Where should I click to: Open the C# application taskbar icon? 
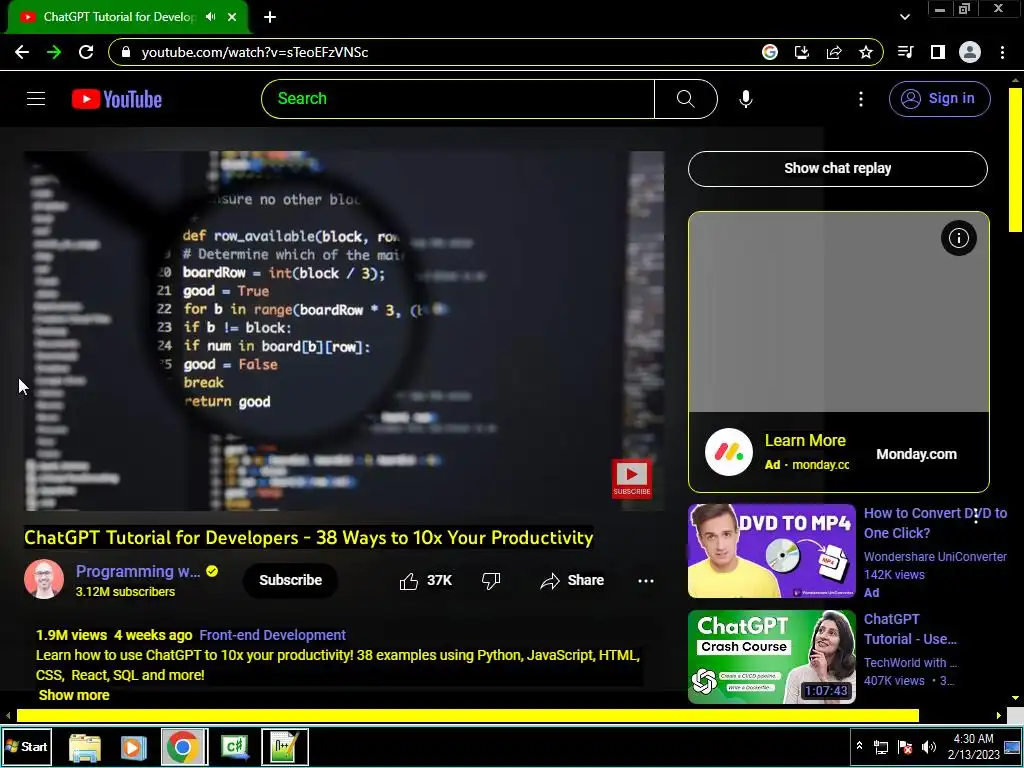point(234,747)
